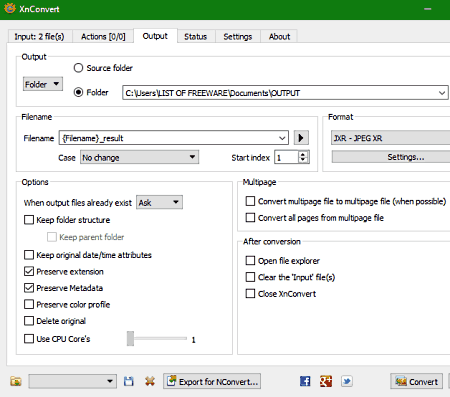Open the Settings tab
This screenshot has width=450, height=397.
[238, 36]
